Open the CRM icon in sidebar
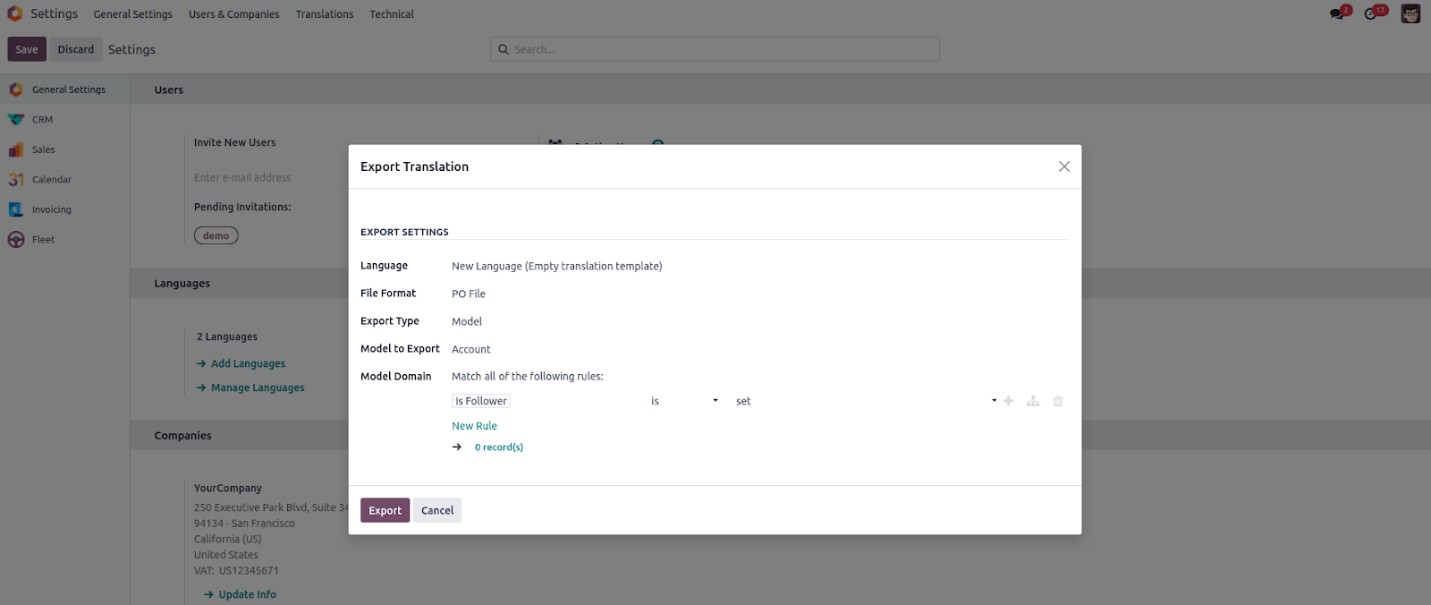The image size is (1431, 605). (16, 120)
